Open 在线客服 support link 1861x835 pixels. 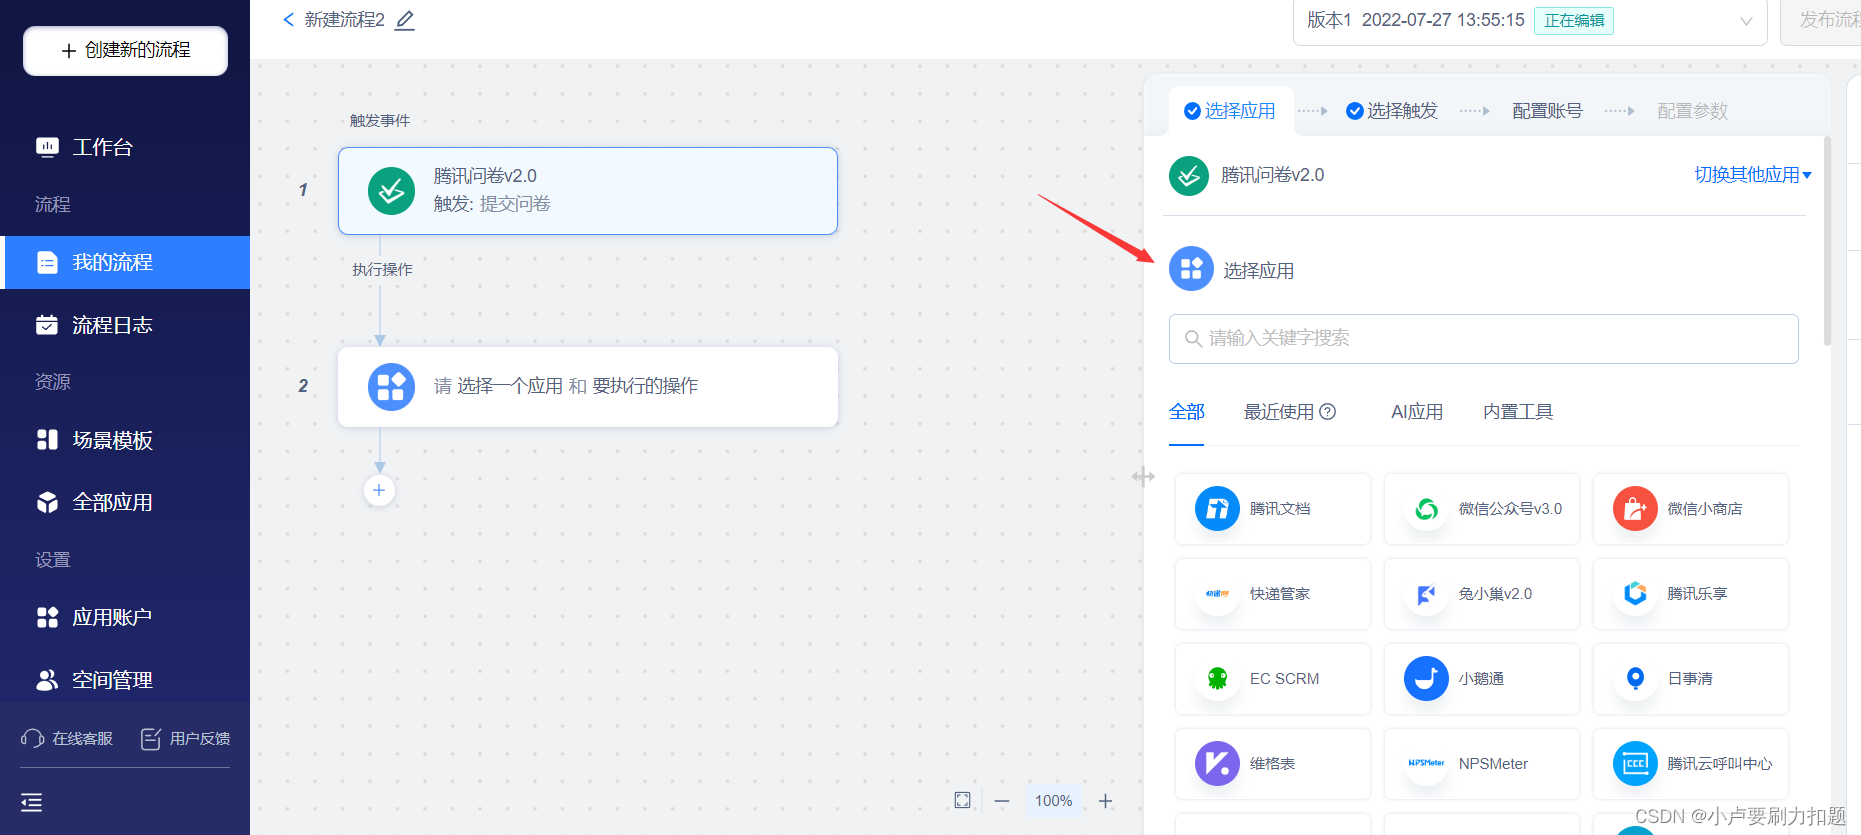[67, 738]
